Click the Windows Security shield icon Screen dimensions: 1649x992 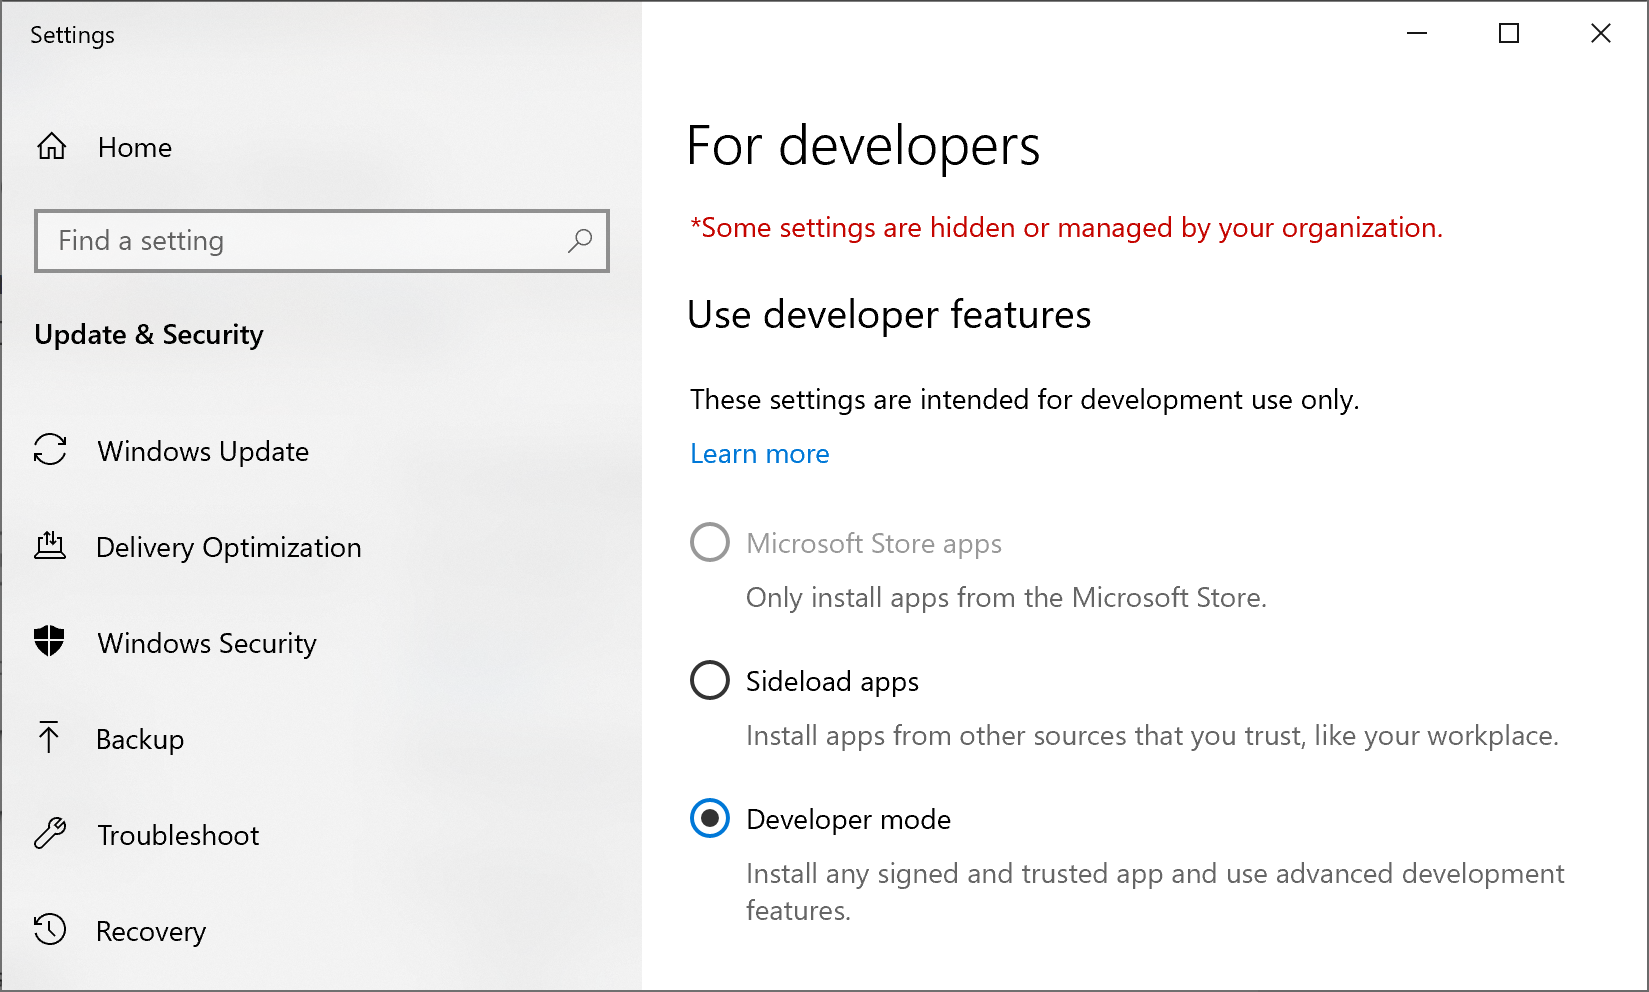point(49,641)
